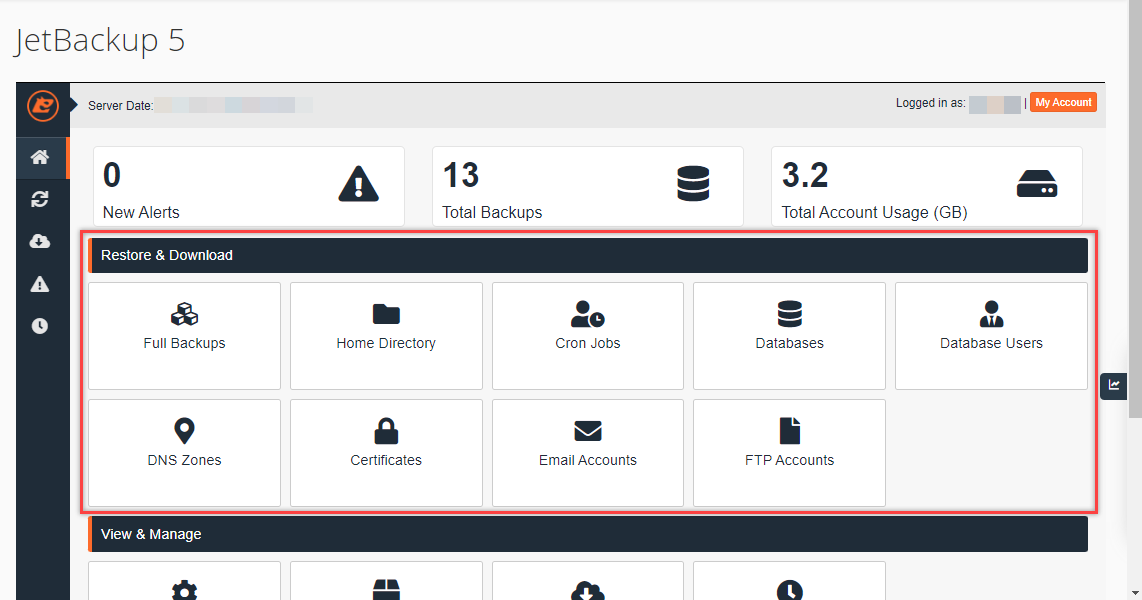This screenshot has width=1142, height=600.
Task: Click the Total Backups database icon
Action: (693, 183)
